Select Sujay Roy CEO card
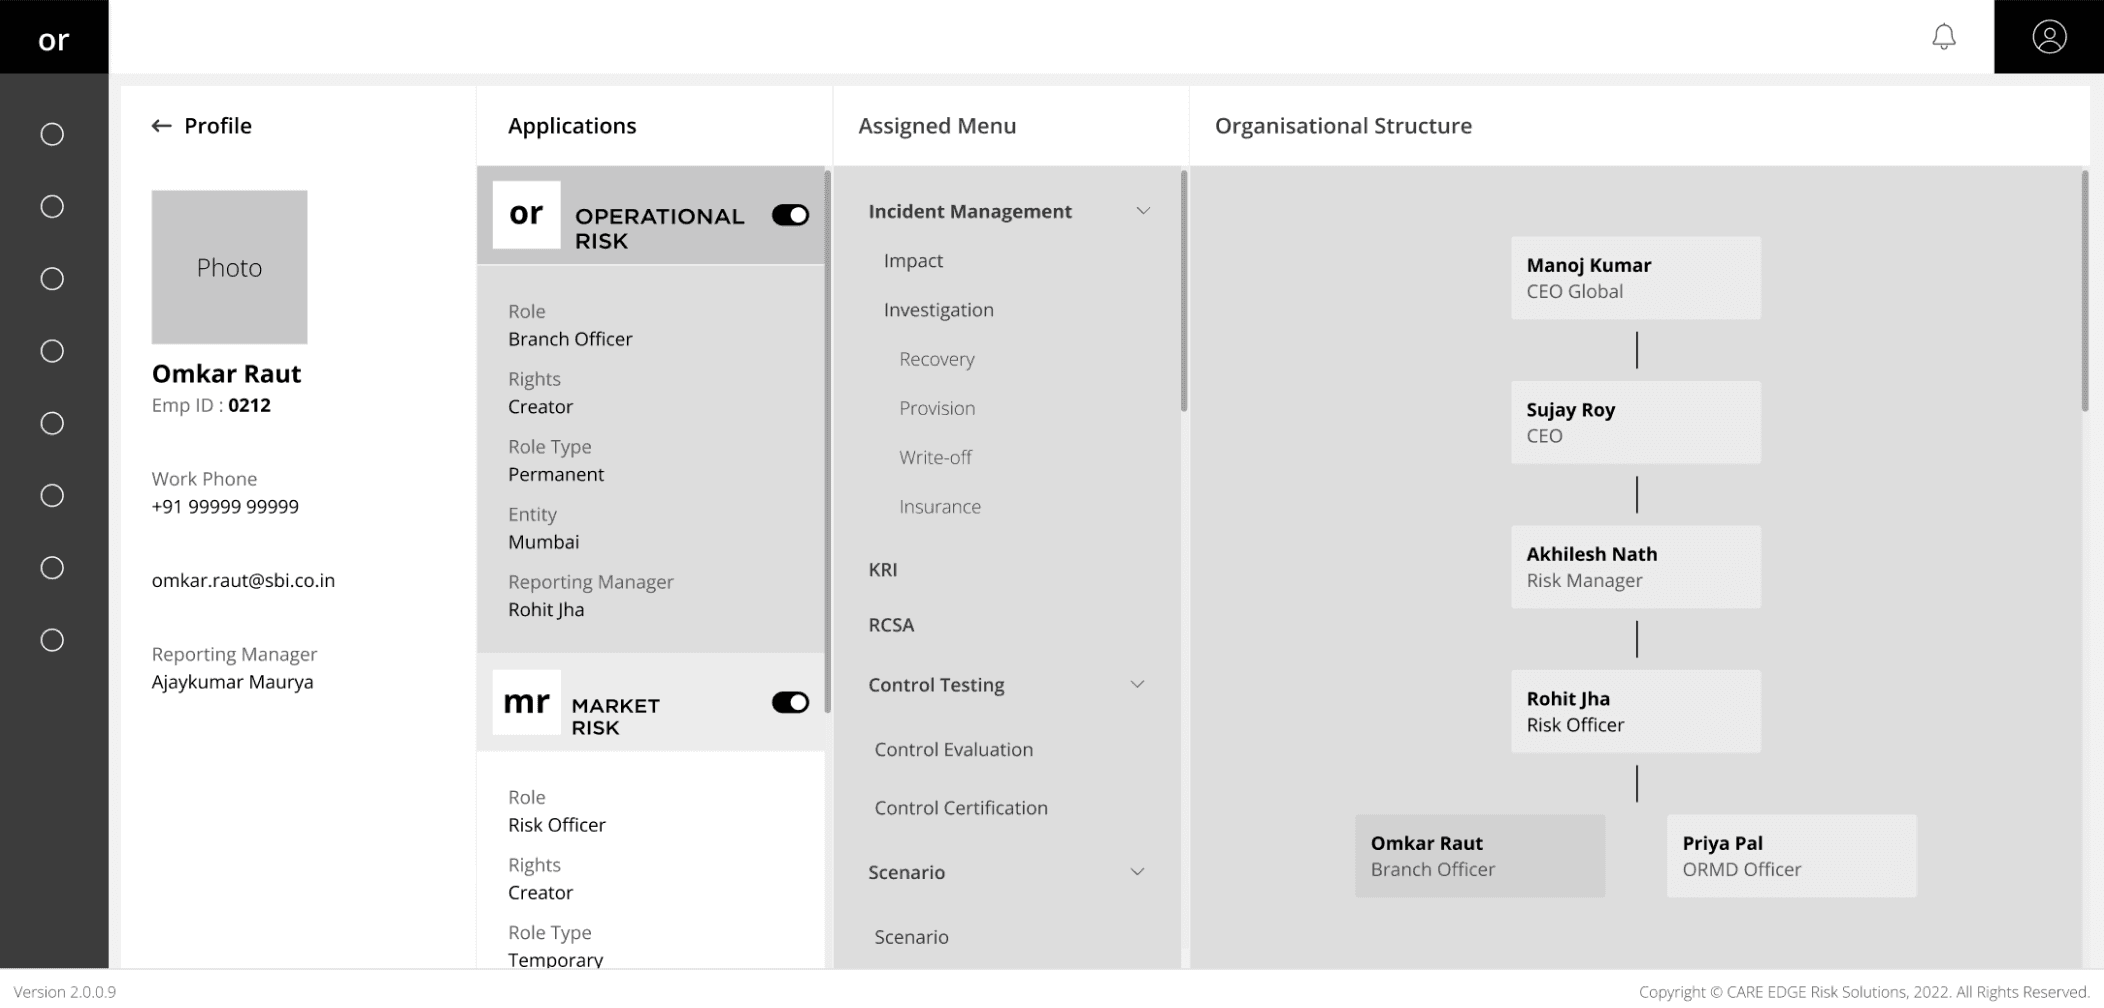The height and width of the screenshot is (1008, 2104). tap(1635, 422)
